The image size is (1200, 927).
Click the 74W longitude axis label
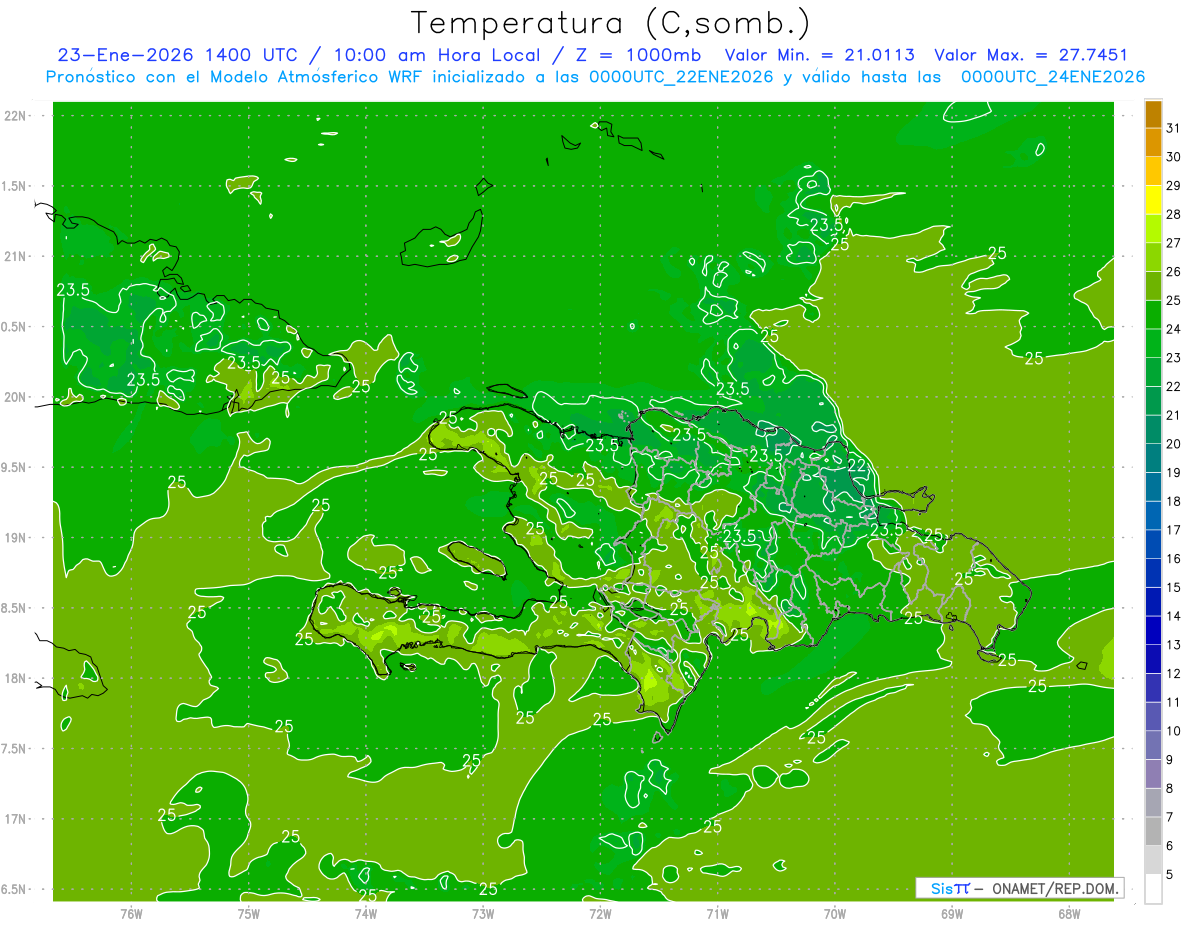[x=366, y=913]
